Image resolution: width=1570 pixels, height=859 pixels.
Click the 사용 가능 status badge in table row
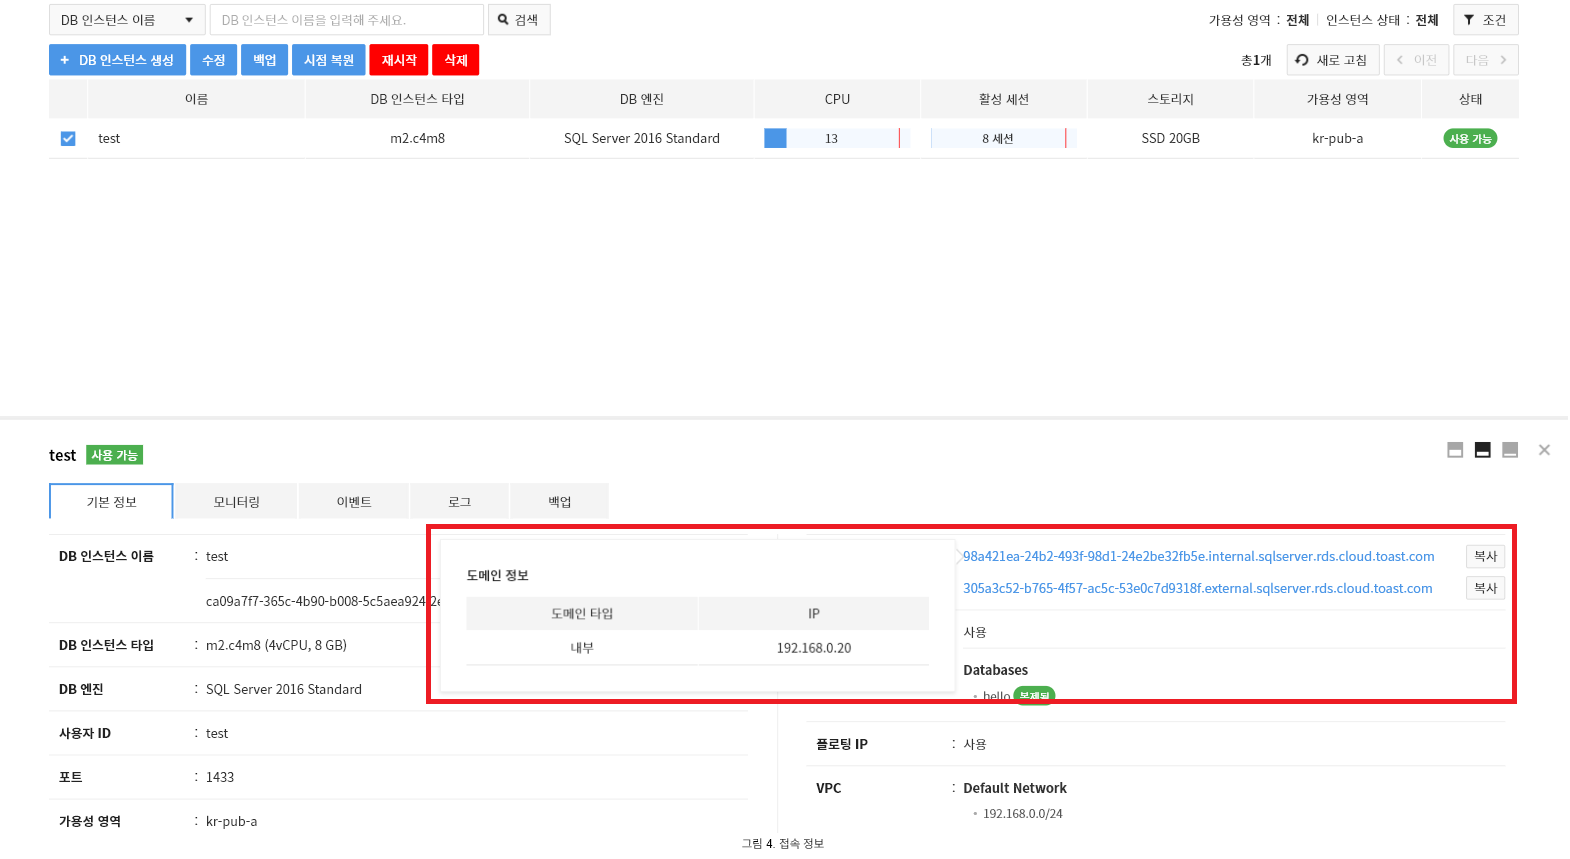[1470, 139]
